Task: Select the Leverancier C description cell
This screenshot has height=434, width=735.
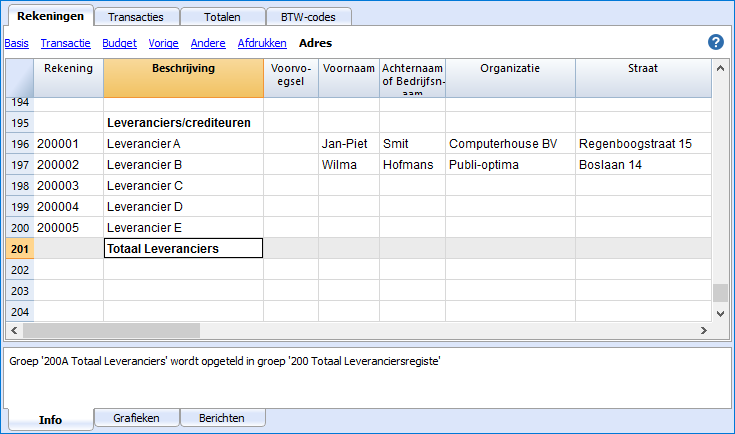Action: [183, 186]
